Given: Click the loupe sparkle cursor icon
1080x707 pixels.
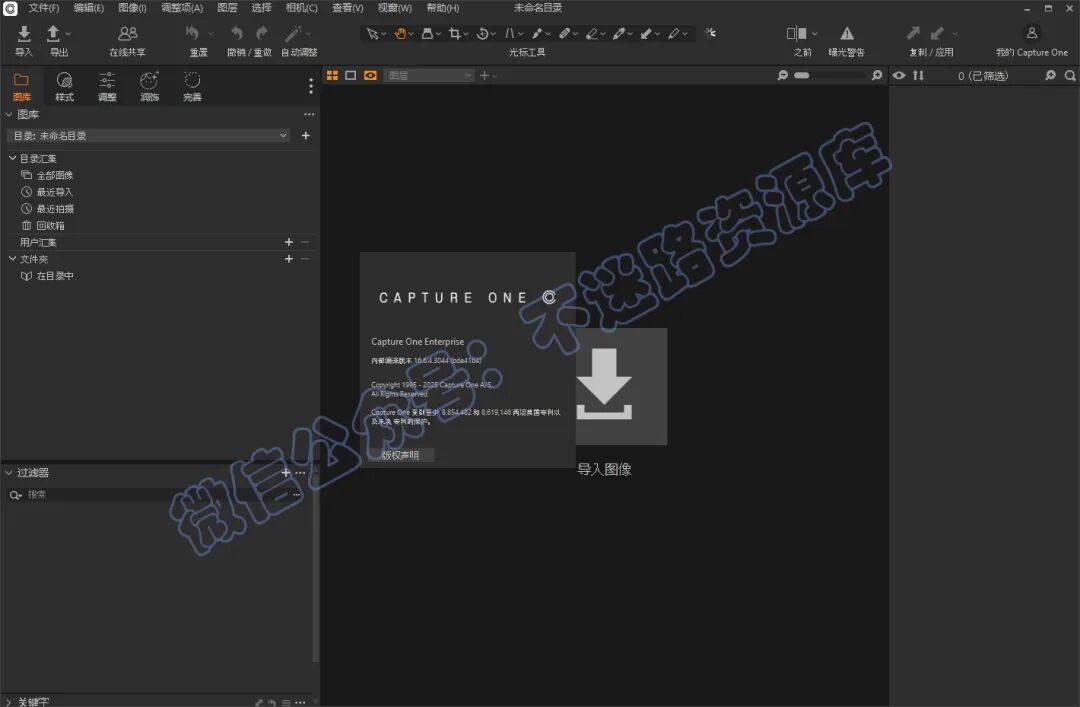Looking at the screenshot, I should [x=710, y=33].
